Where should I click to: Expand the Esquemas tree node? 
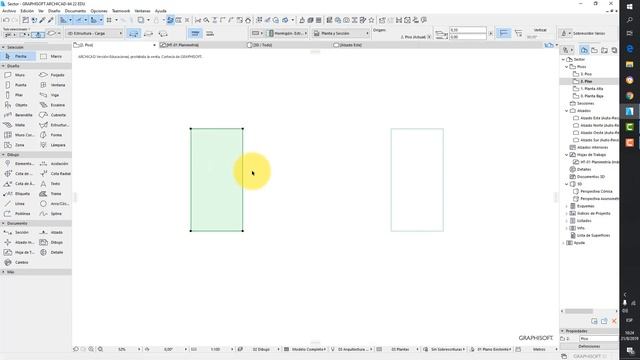tap(567, 206)
